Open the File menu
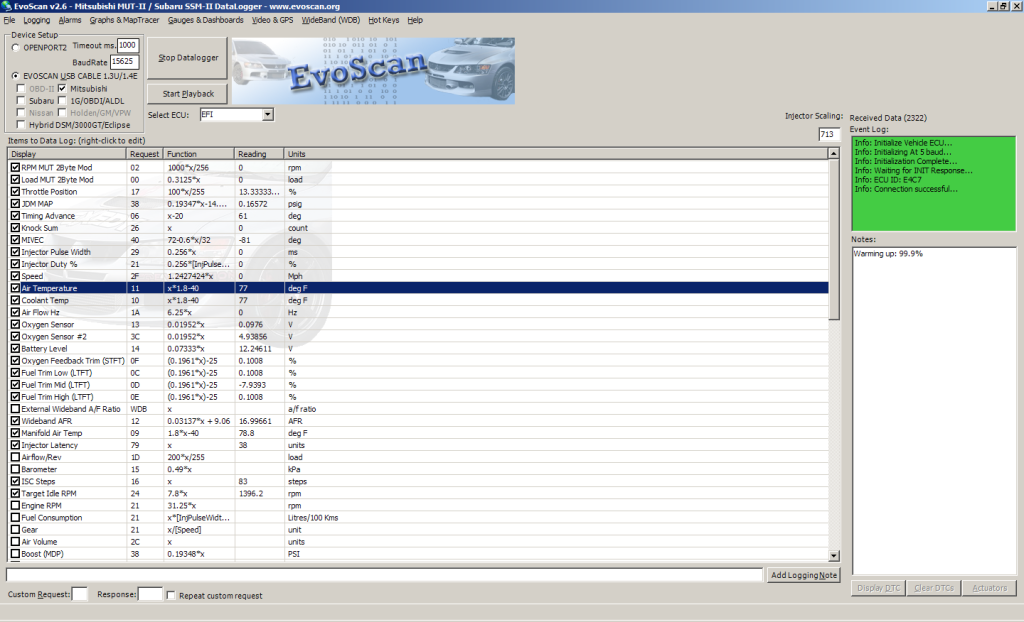1024x622 pixels. tap(9, 20)
